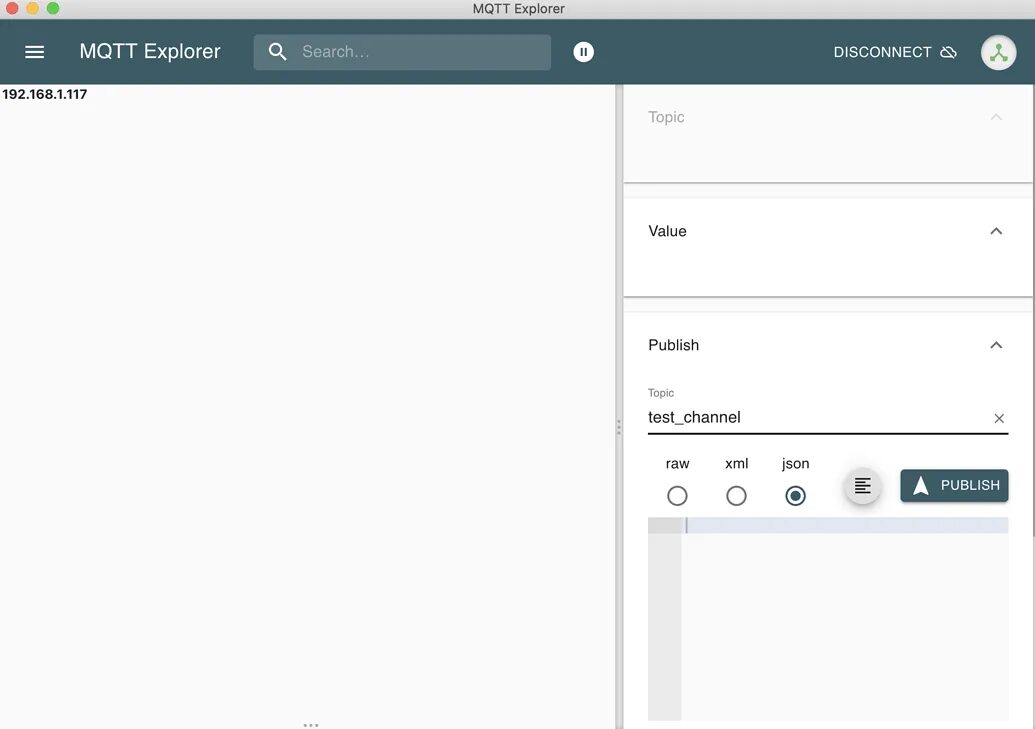1035x729 pixels.
Task: Collapse the Publish panel
Action: tap(996, 345)
